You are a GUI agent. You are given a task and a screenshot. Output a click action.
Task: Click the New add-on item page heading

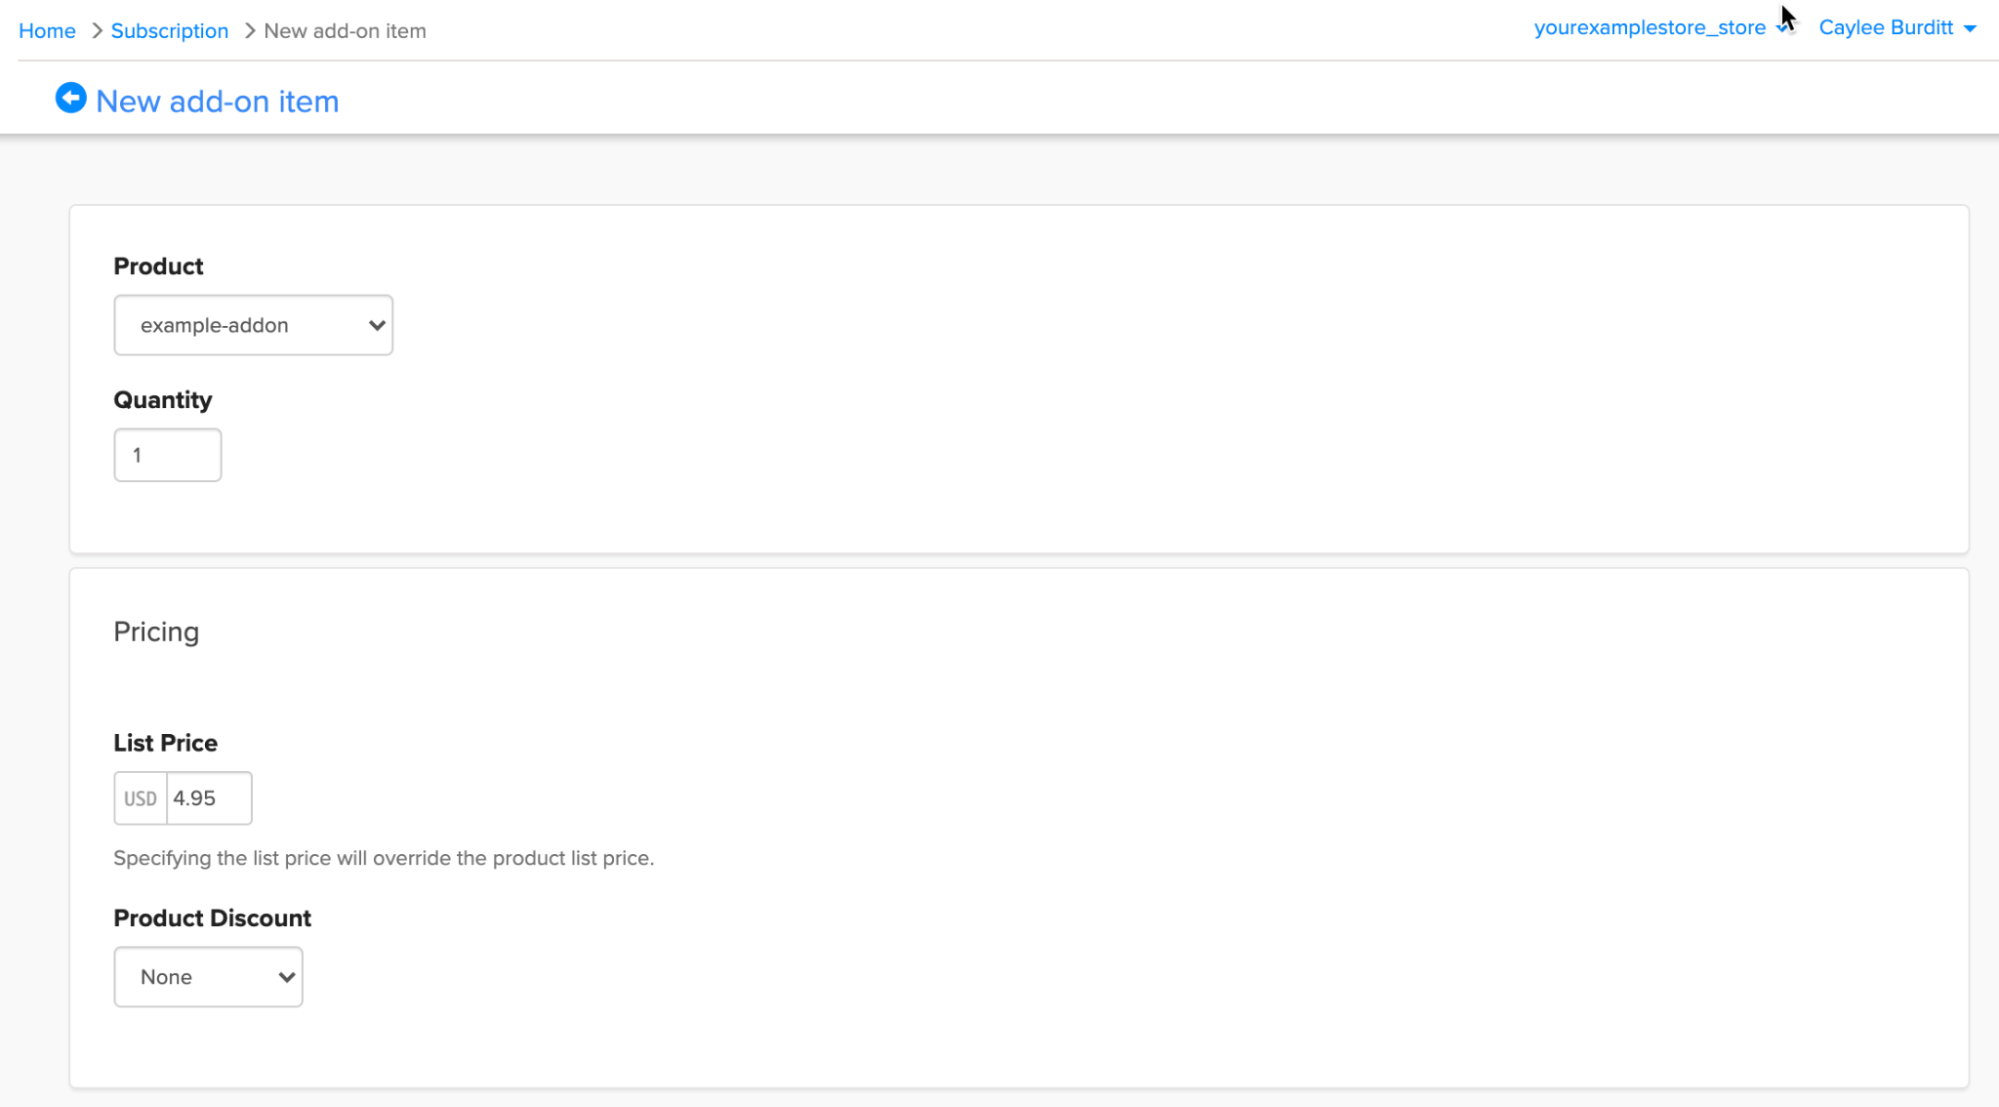[217, 101]
